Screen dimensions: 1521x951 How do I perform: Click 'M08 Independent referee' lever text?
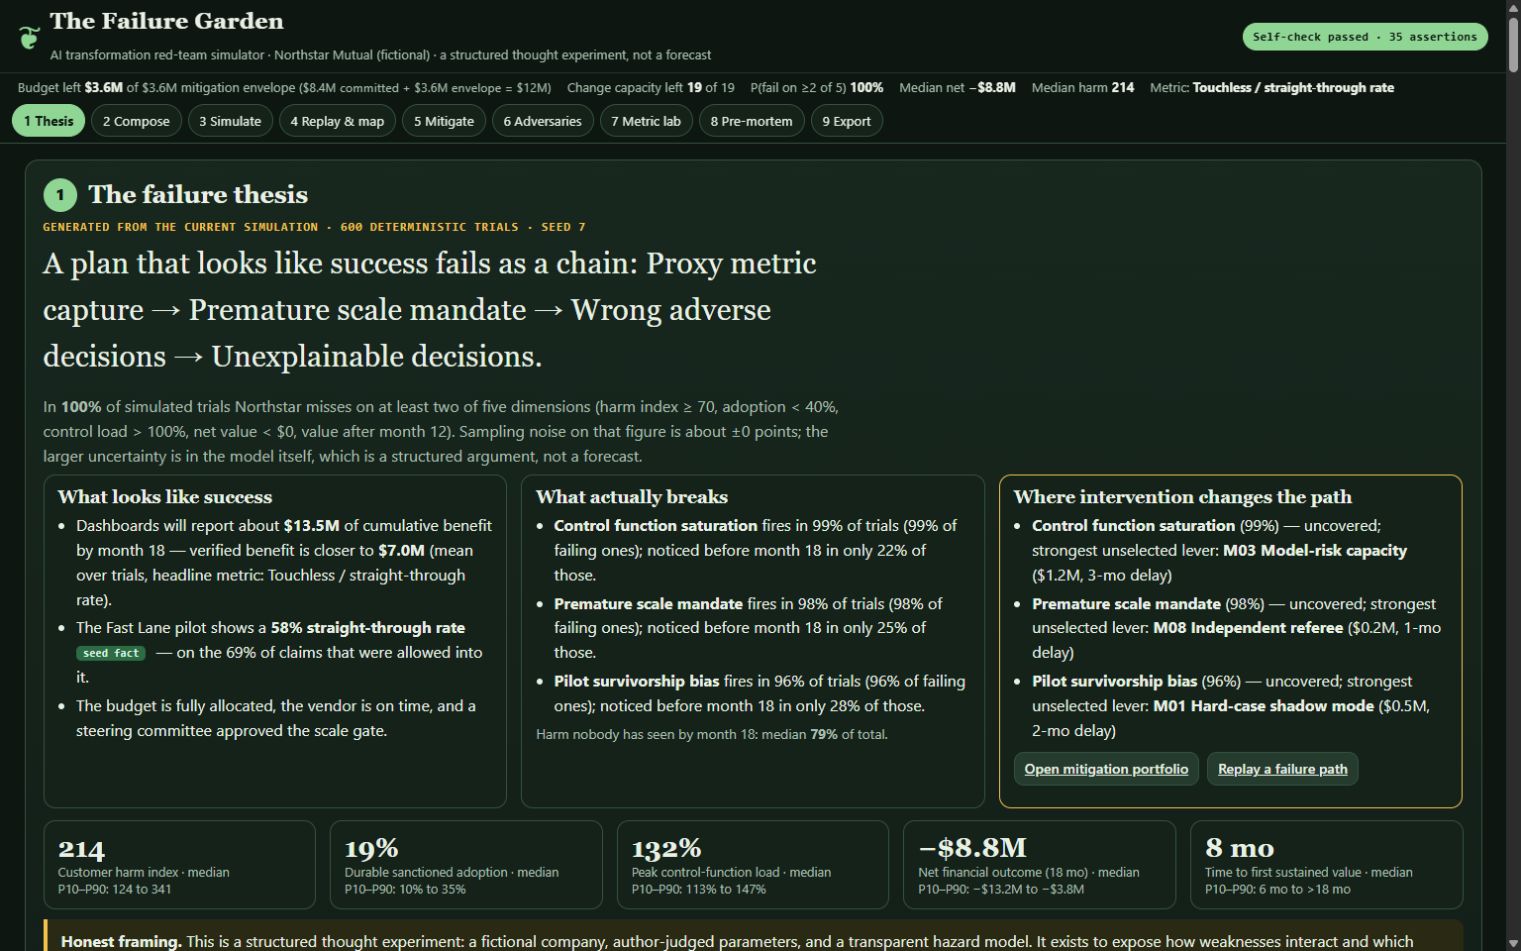pos(1248,628)
